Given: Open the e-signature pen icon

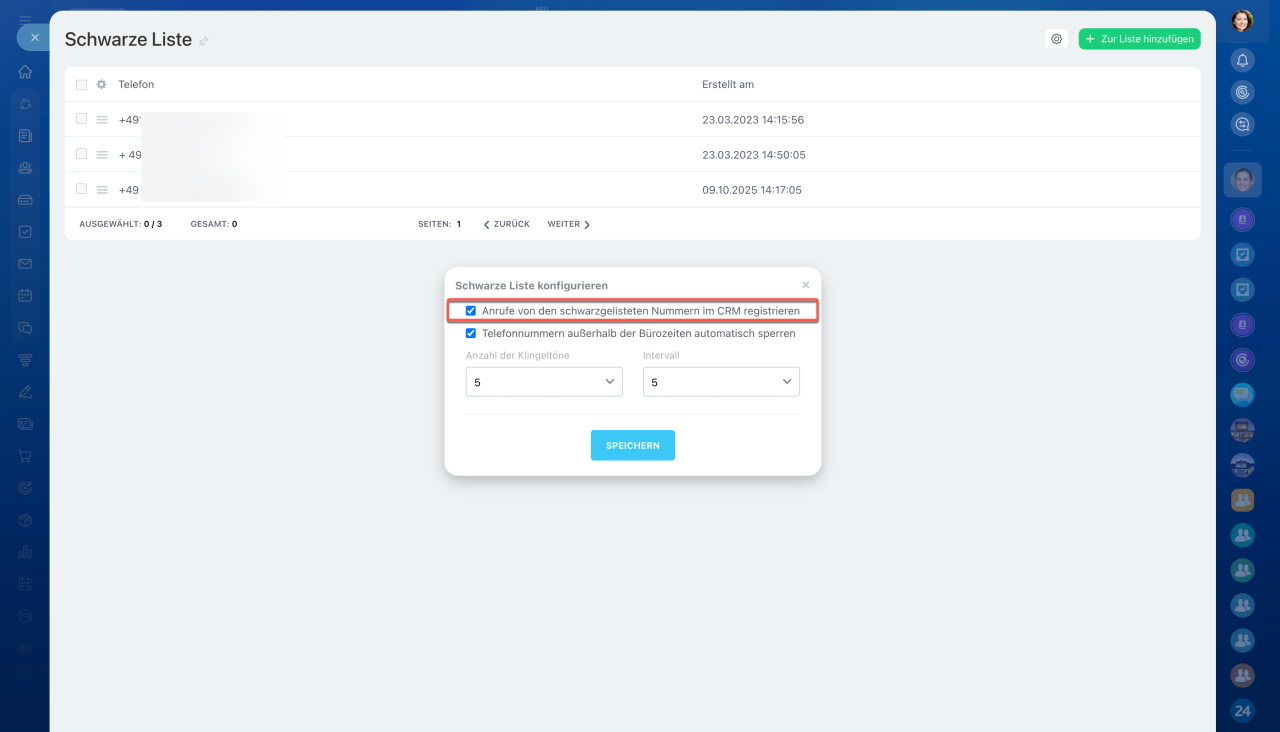Looking at the screenshot, I should 25,392.
